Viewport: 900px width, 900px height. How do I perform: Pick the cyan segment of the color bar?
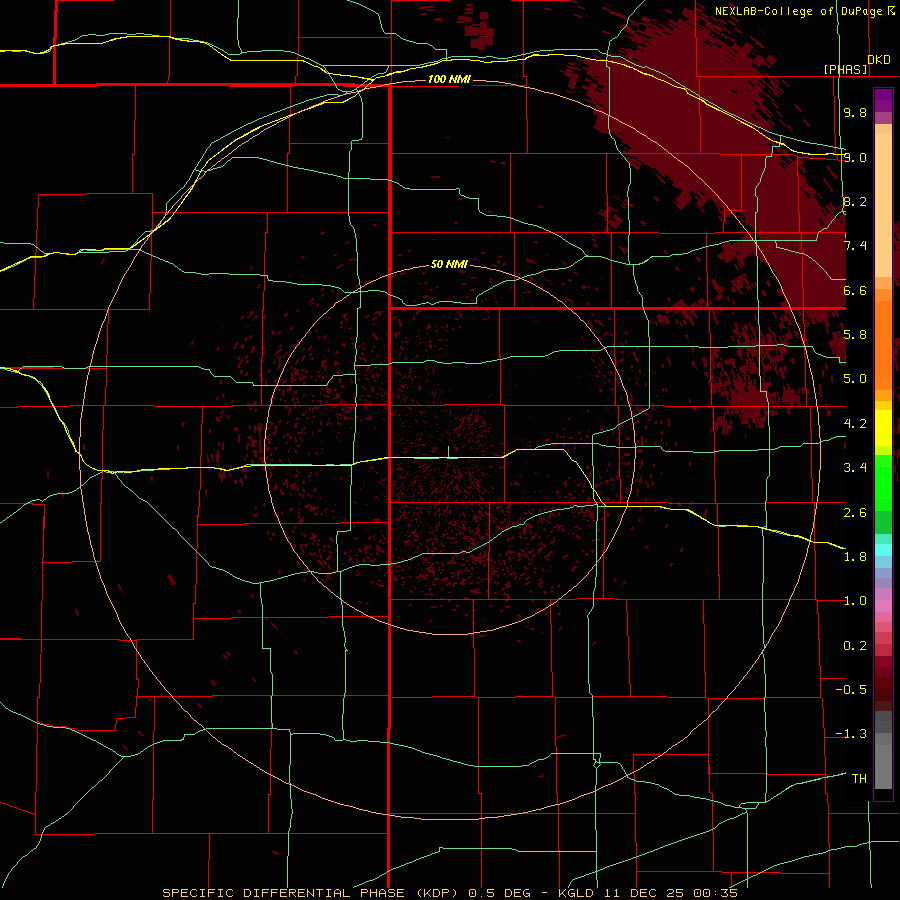883,550
